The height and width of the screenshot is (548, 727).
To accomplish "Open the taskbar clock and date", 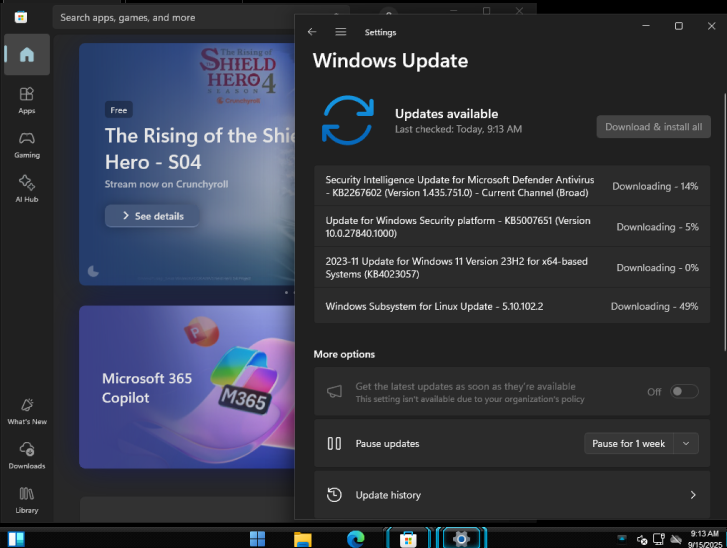I will [705, 539].
